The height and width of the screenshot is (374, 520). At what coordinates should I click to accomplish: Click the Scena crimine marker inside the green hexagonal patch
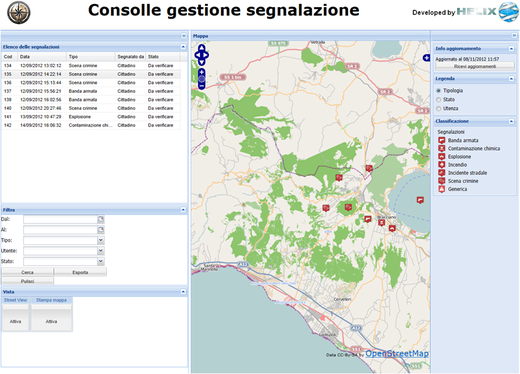coord(348,207)
